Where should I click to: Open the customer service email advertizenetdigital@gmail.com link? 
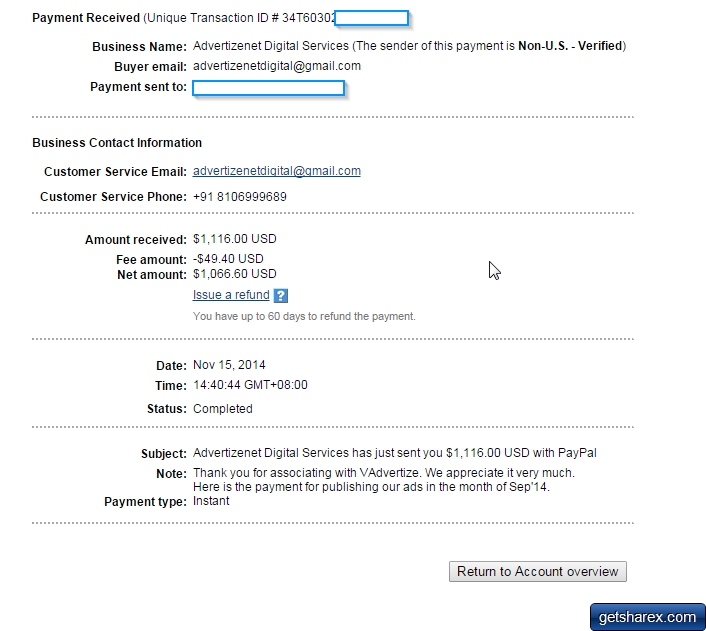[x=276, y=171]
